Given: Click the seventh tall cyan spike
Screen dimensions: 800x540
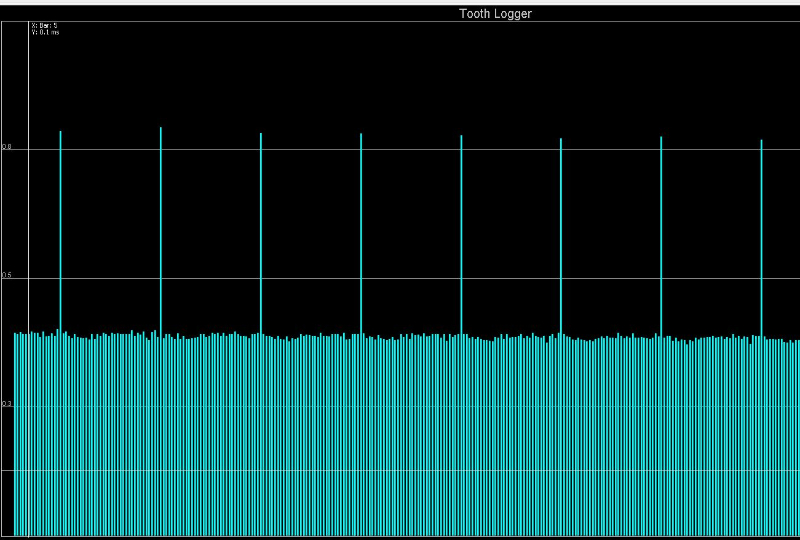Looking at the screenshot, I should click(661, 230).
